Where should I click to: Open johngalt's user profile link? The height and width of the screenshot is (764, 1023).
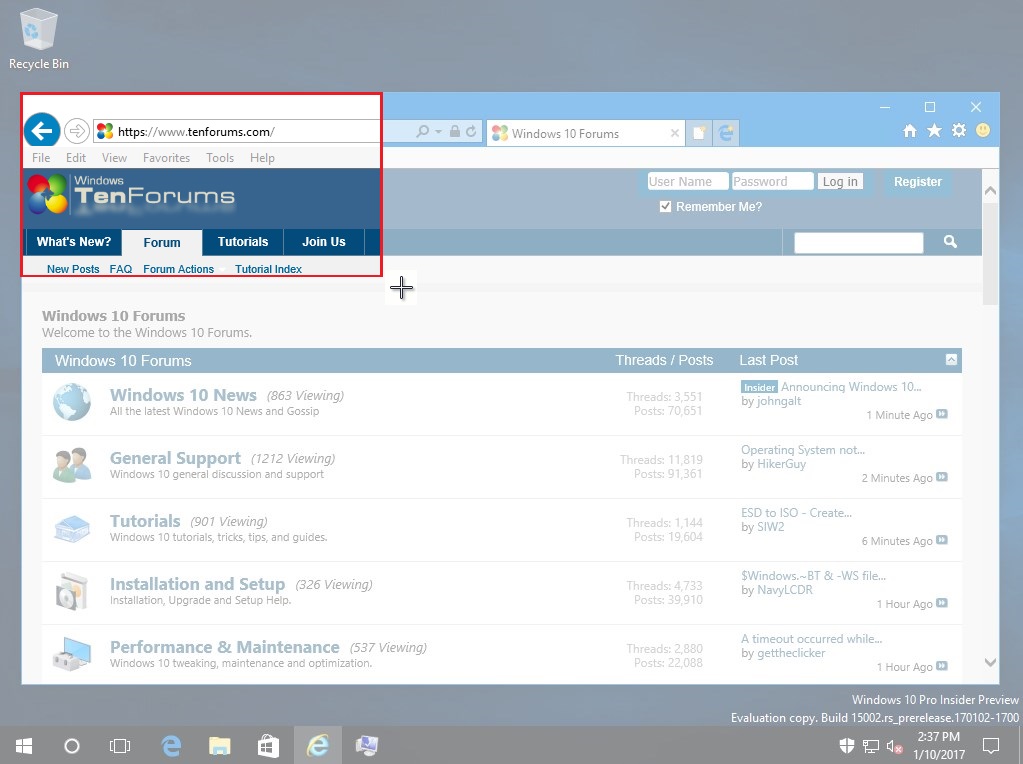(x=779, y=401)
